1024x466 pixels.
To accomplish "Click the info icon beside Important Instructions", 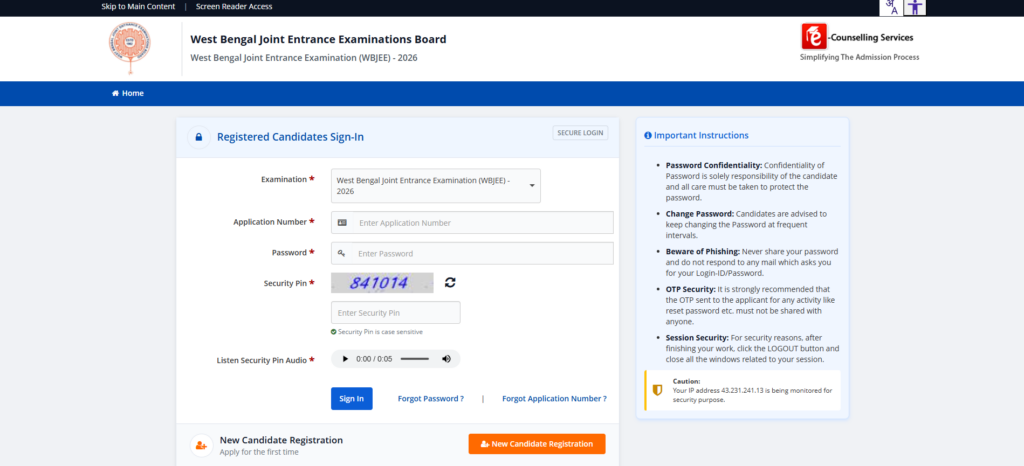I will tap(648, 136).
